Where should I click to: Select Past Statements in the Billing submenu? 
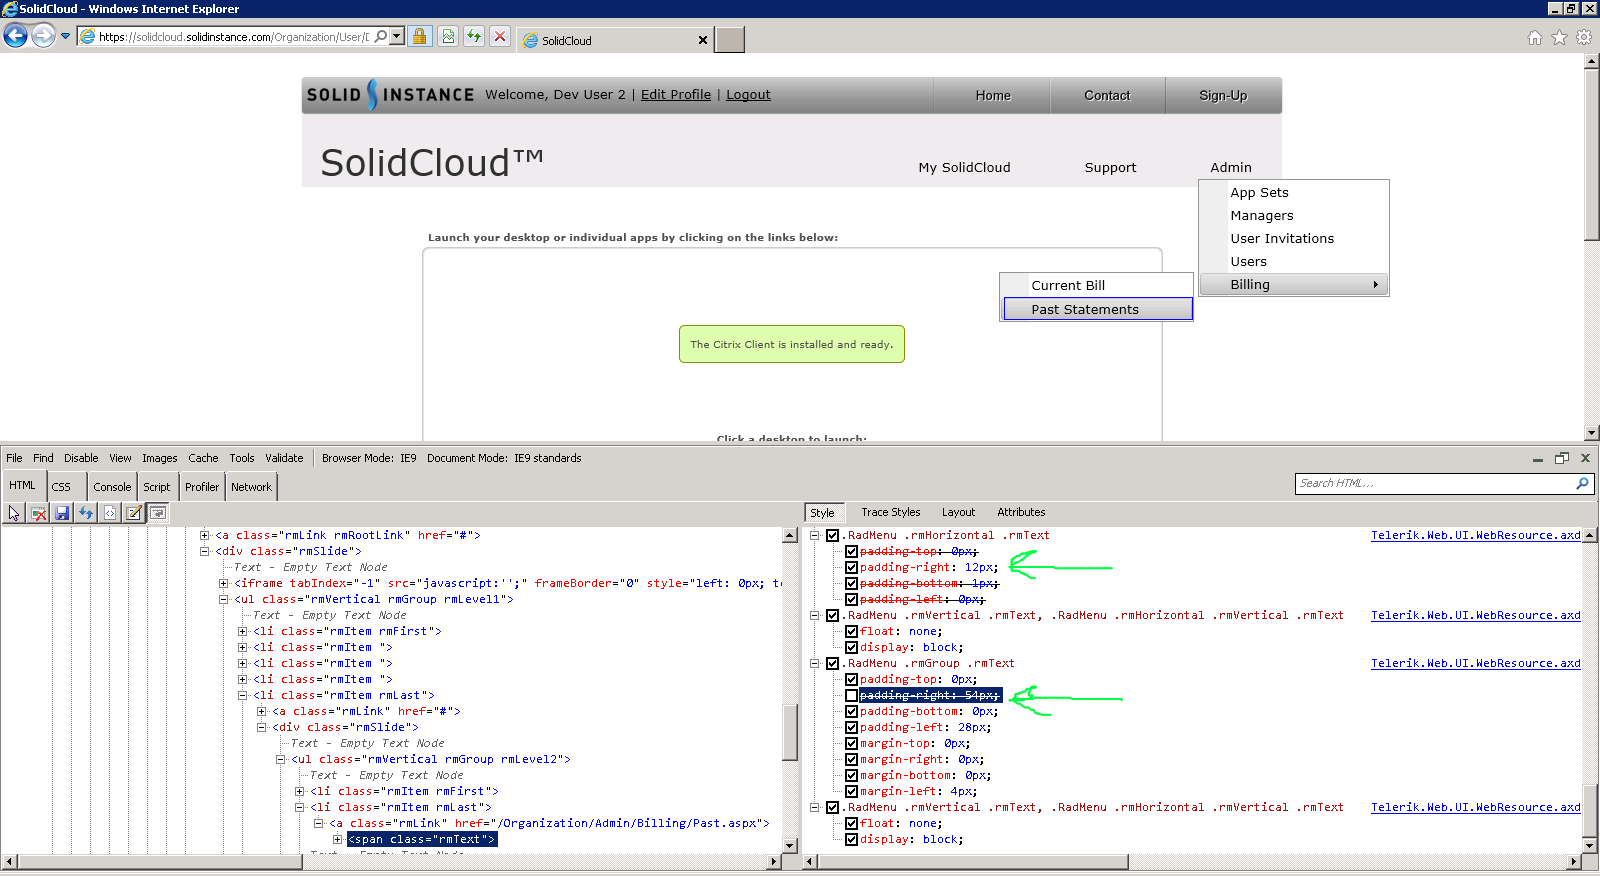tap(1097, 310)
